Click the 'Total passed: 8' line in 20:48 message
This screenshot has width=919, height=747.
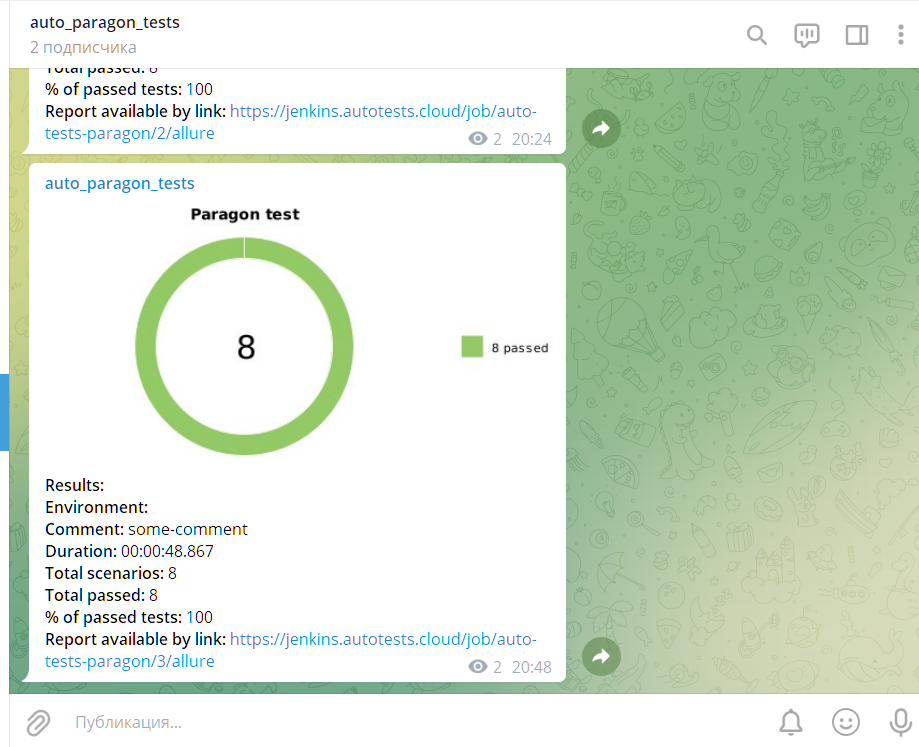(x=101, y=595)
